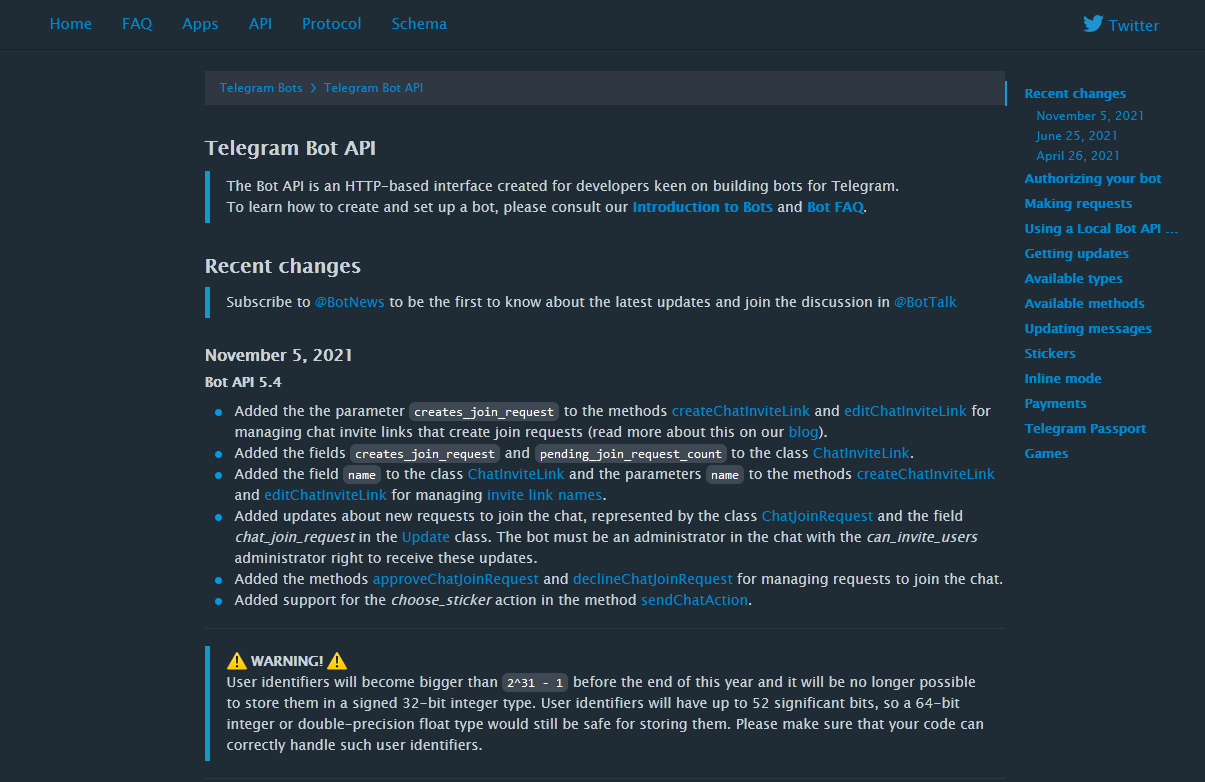Click the warning sign icon before WARNING!

point(237,660)
